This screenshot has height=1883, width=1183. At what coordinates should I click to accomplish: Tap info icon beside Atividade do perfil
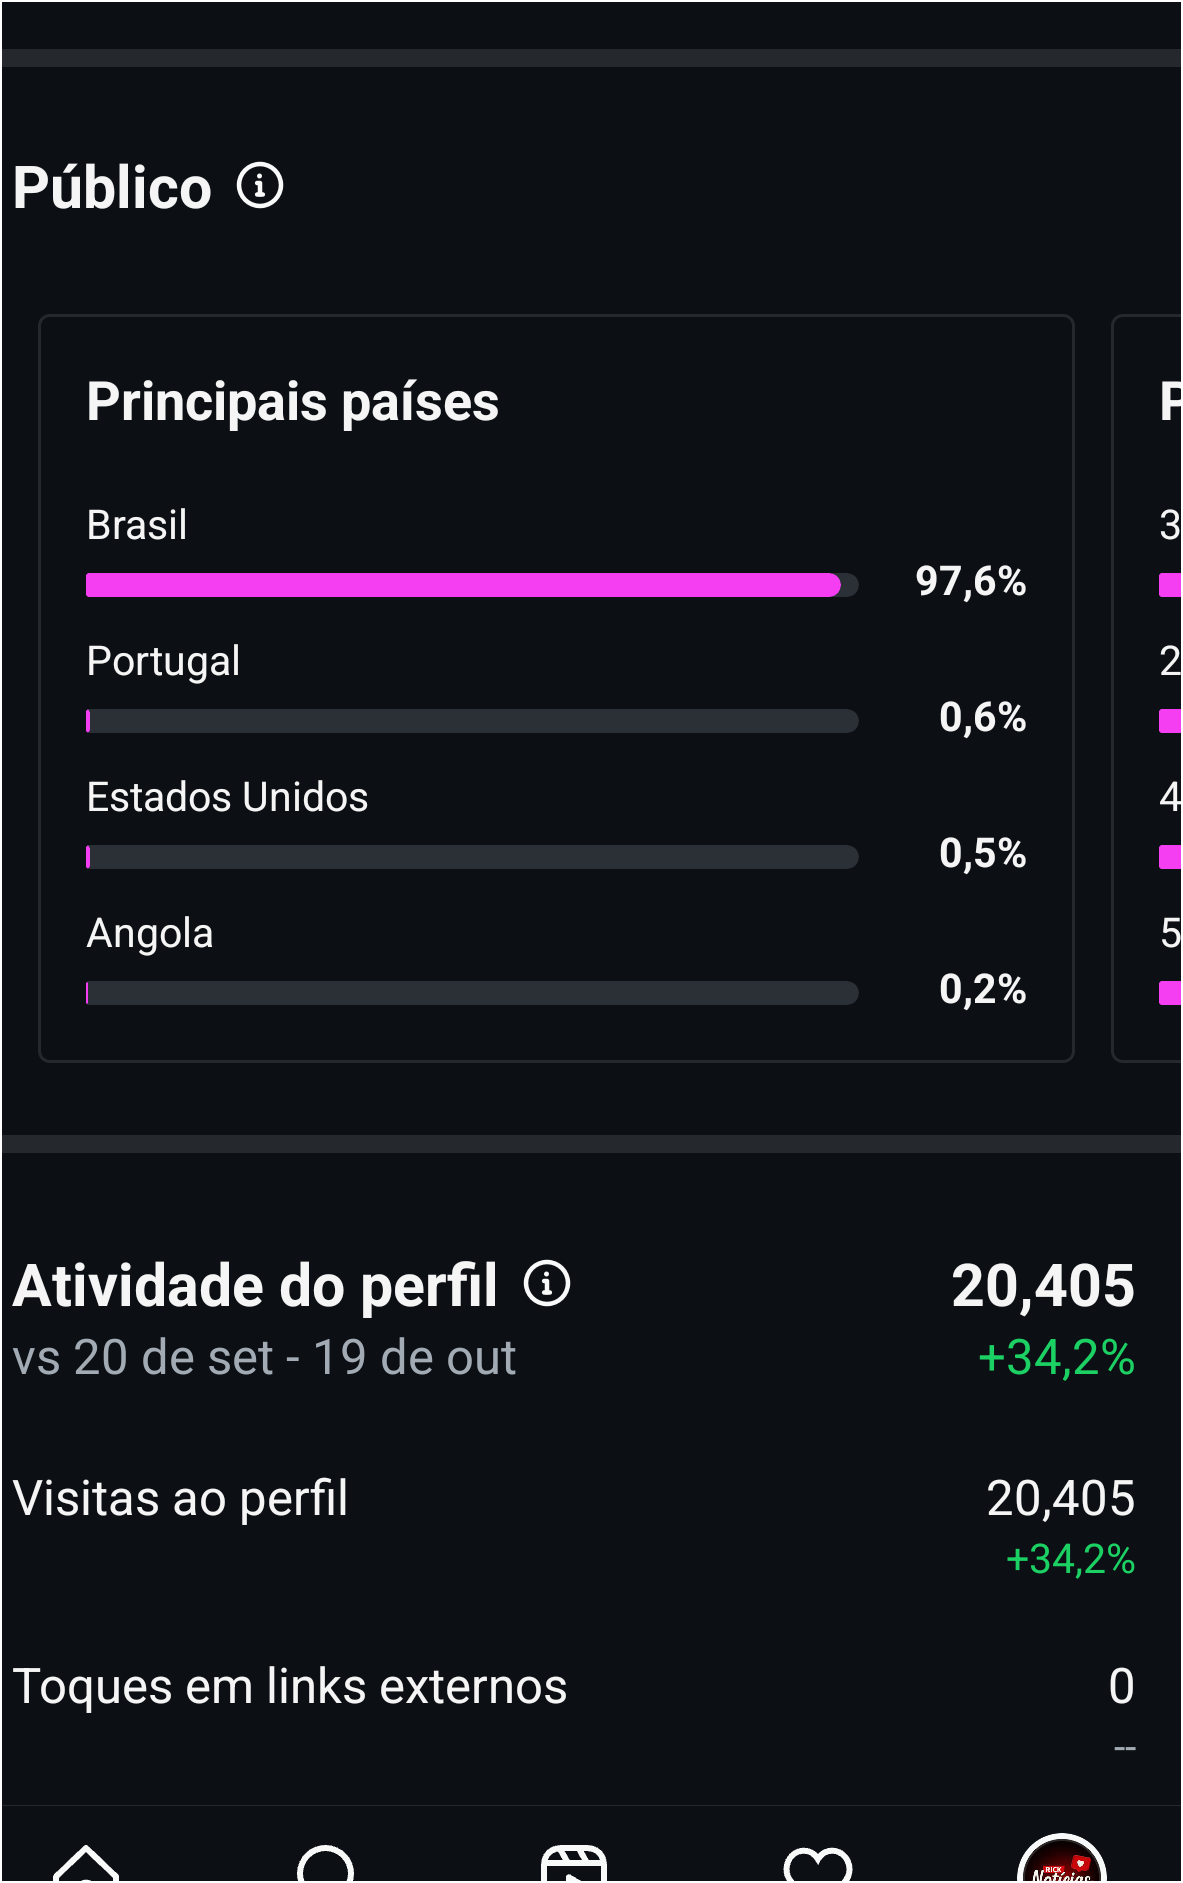547,1283
